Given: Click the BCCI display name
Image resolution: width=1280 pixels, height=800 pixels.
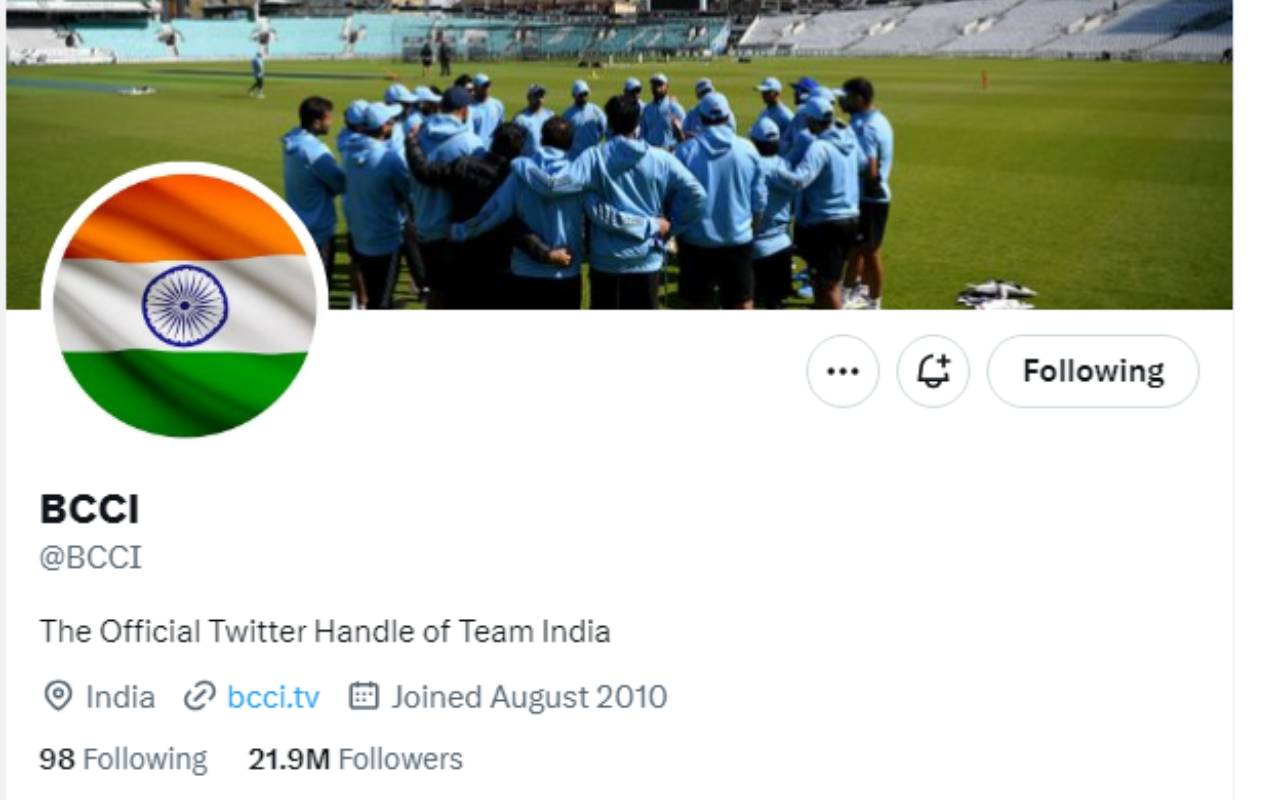Looking at the screenshot, I should 89,509.
